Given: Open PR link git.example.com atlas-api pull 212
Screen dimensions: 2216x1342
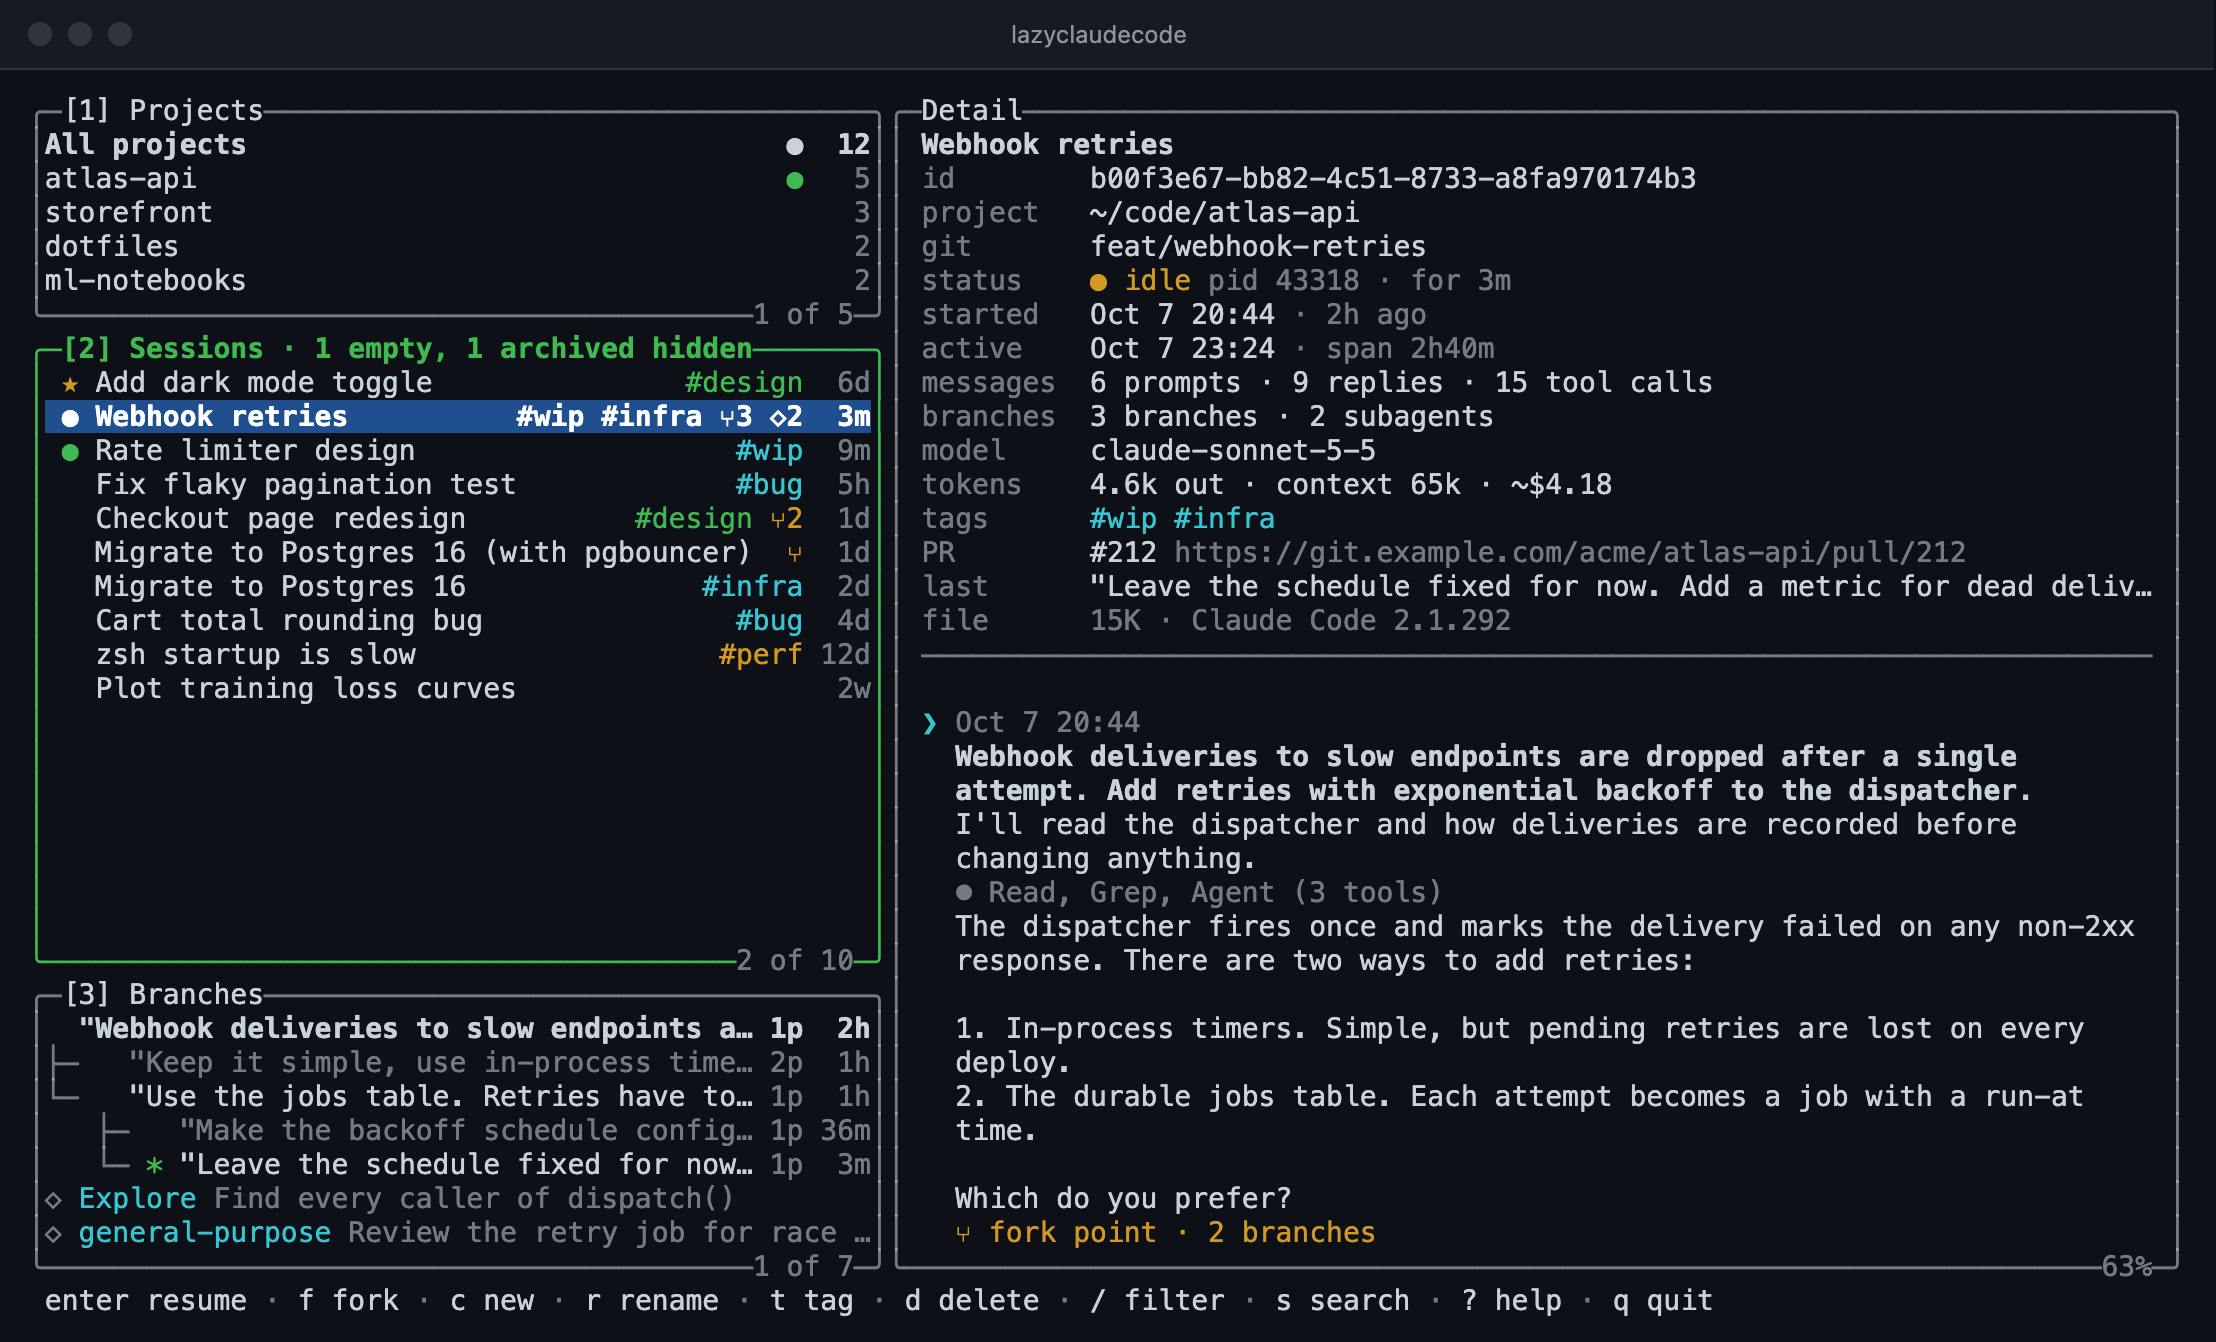Looking at the screenshot, I should (x=1569, y=553).
